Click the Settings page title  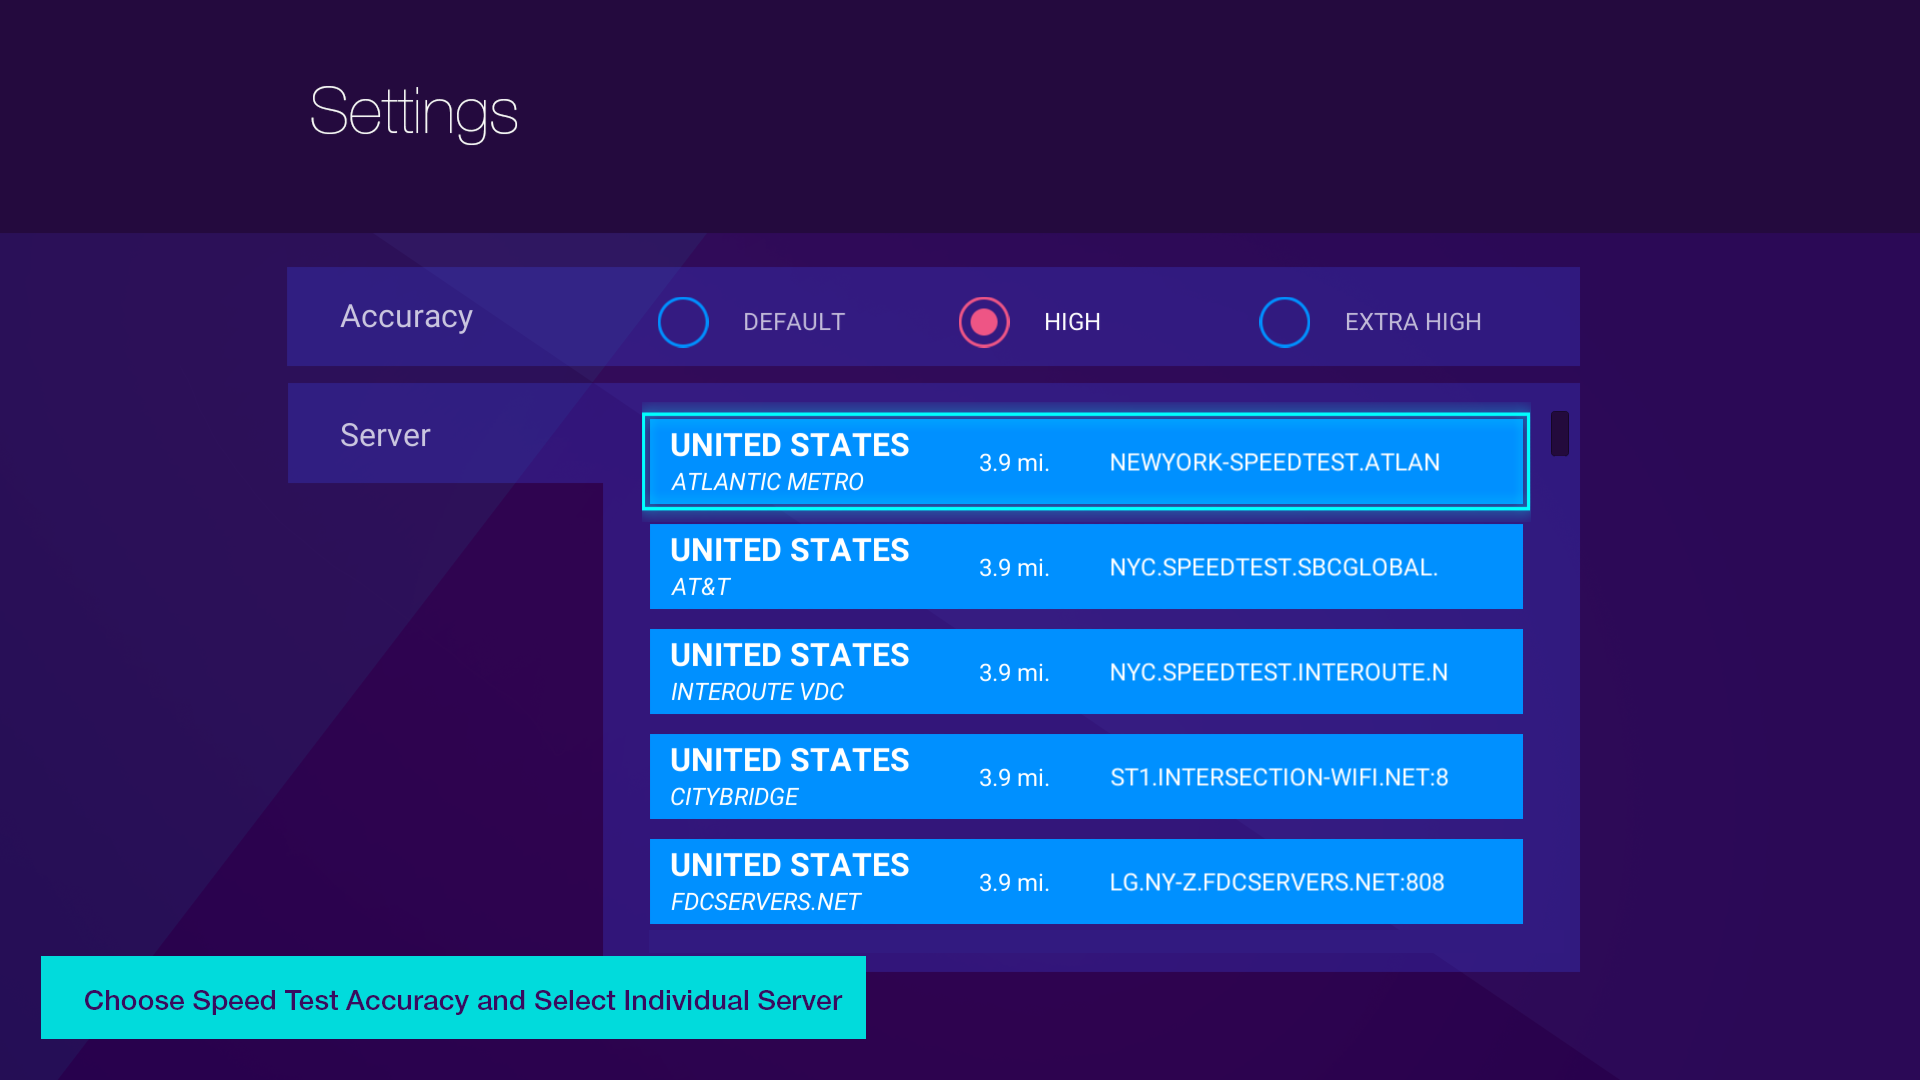(x=413, y=112)
